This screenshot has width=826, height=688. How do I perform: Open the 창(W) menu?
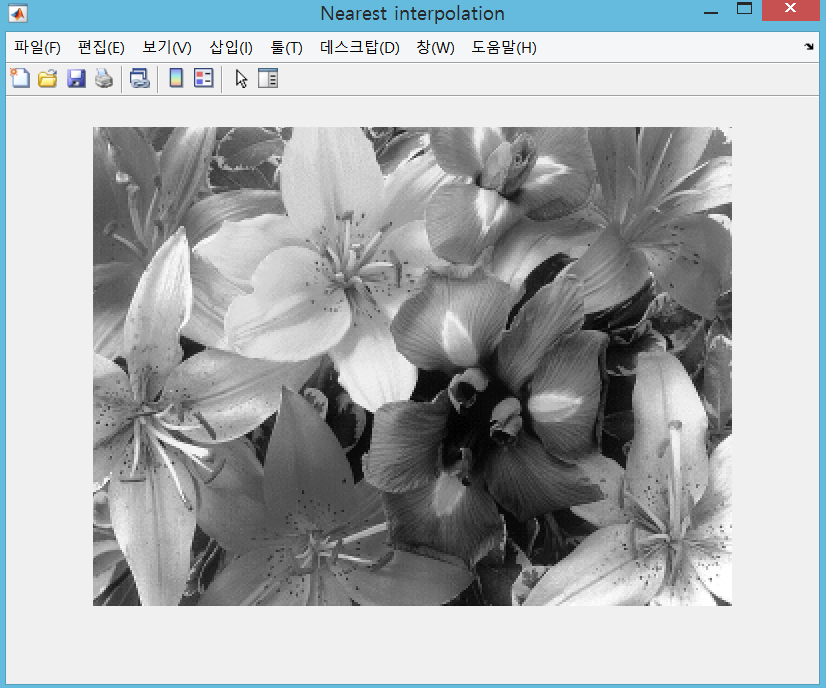tap(430, 47)
